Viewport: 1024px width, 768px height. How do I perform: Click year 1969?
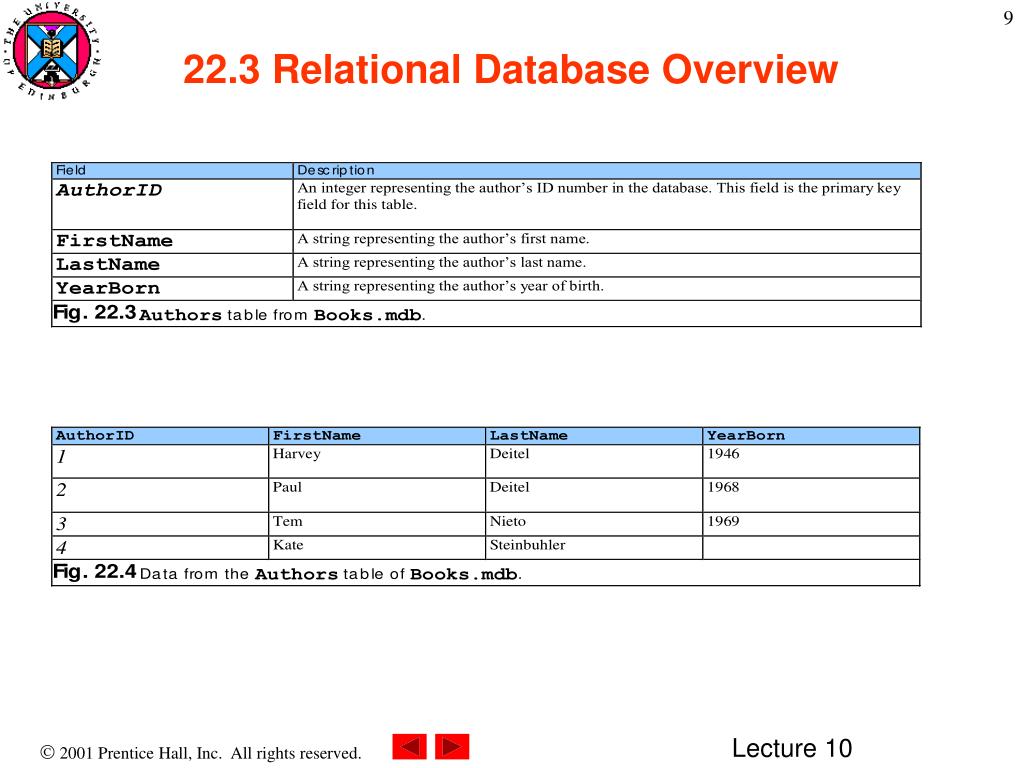[x=723, y=521]
